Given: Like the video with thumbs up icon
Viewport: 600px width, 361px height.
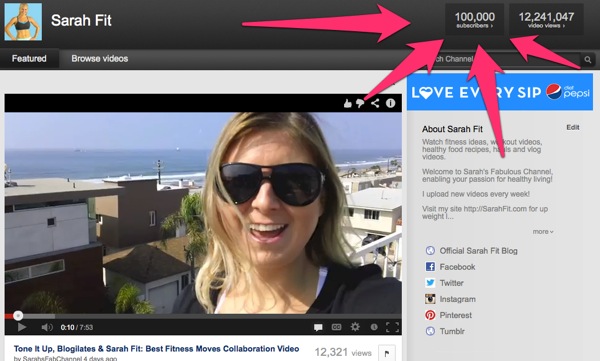Looking at the screenshot, I should click(347, 103).
